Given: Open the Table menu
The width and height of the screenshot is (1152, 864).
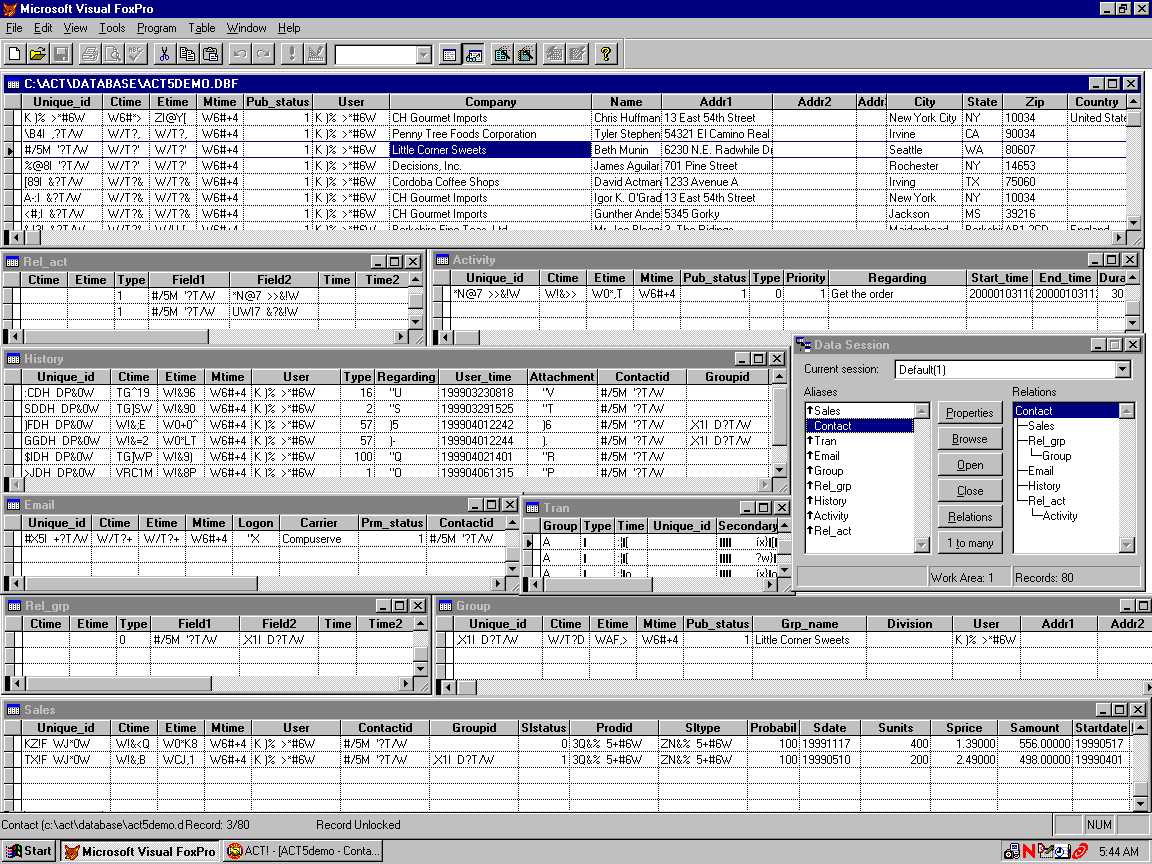Looking at the screenshot, I should click(x=201, y=28).
